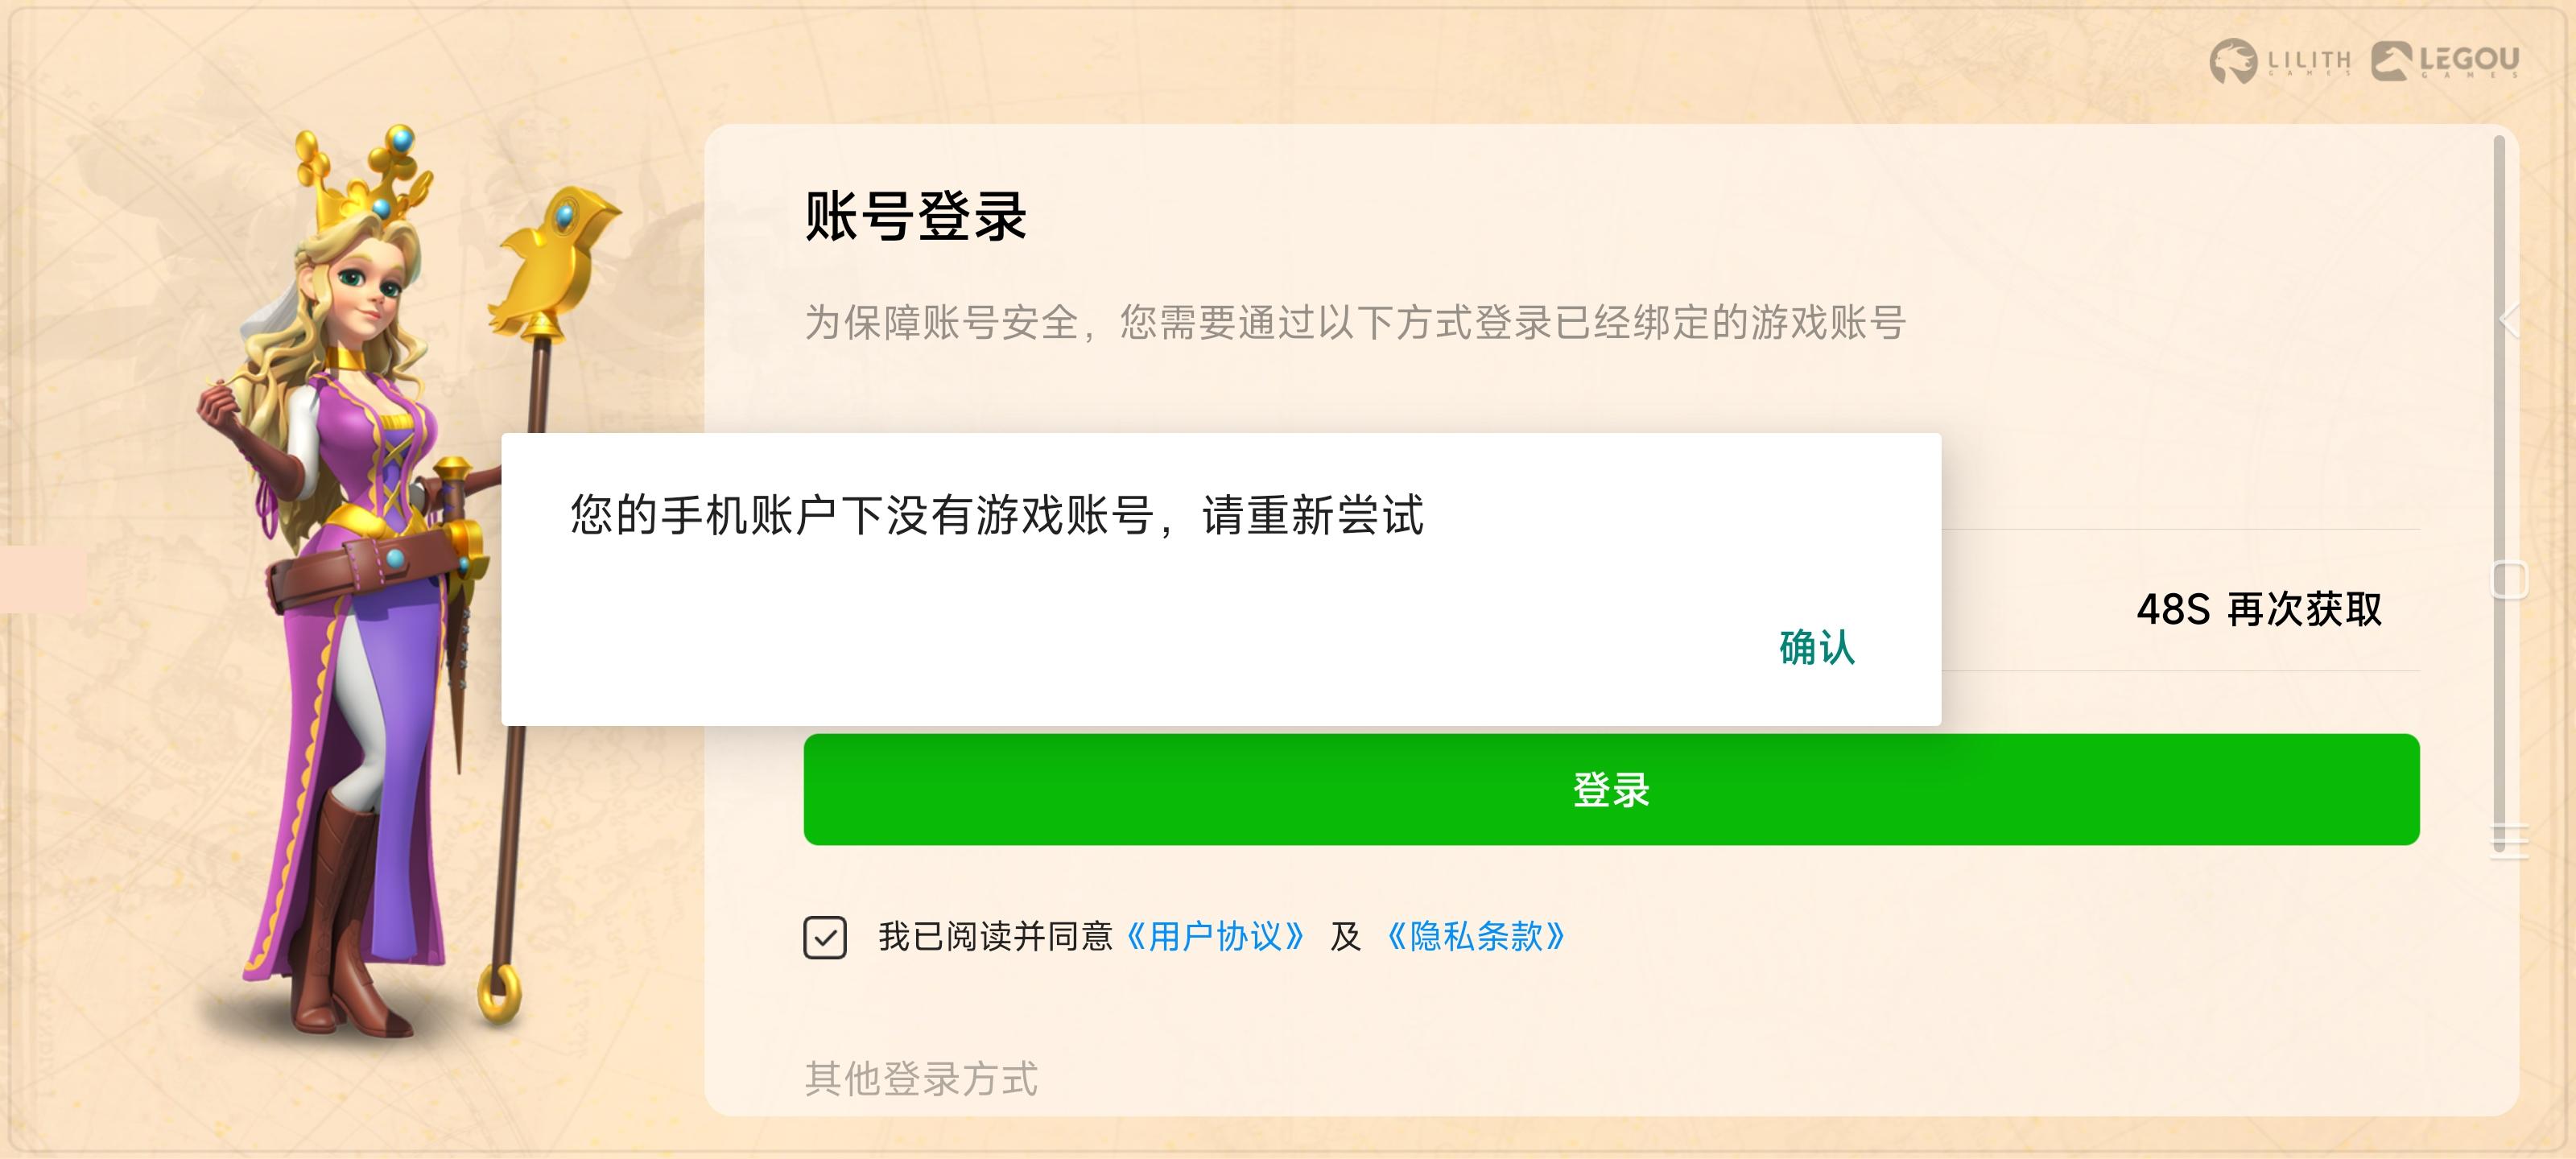Tap the gold ring at staff bottom
This screenshot has height=1159, width=2576.
click(499, 993)
